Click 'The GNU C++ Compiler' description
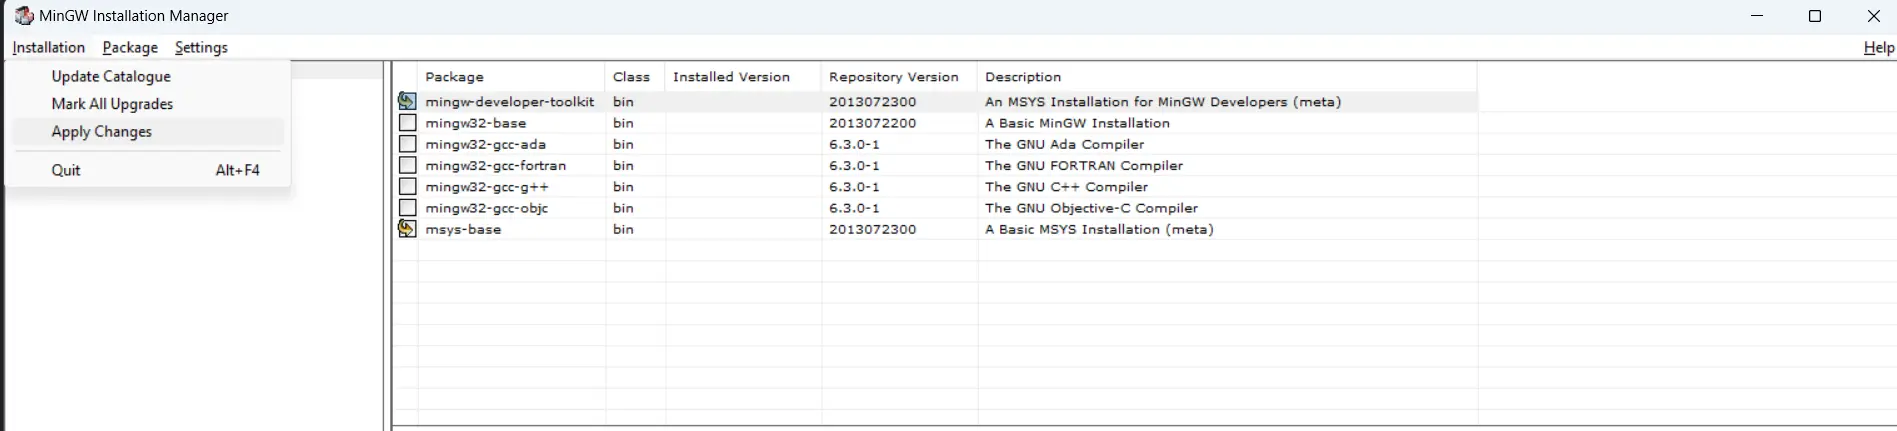Viewport: 1897px width, 431px height. tap(1066, 187)
